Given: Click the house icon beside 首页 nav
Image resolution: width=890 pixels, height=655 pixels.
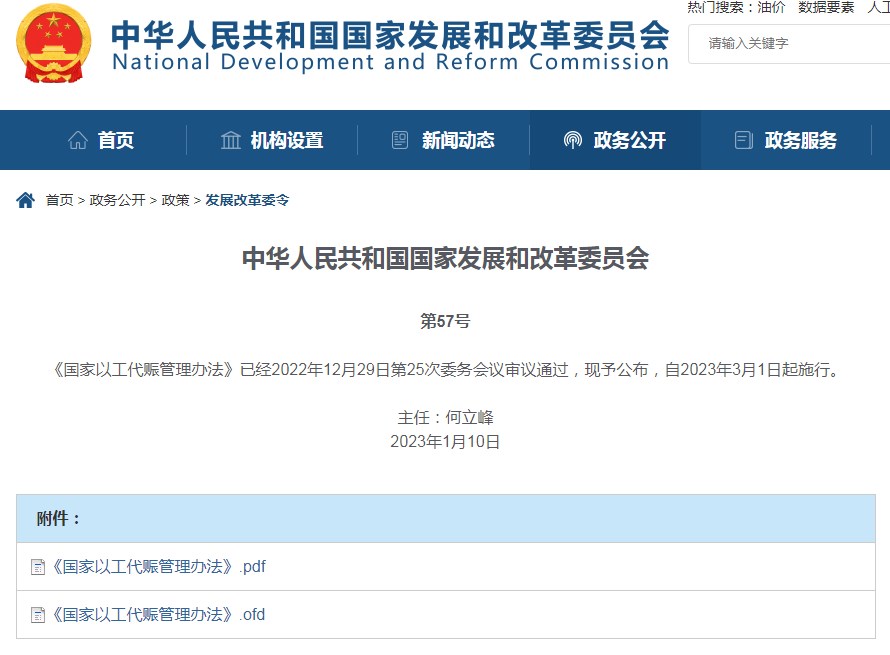Looking at the screenshot, I should (x=78, y=140).
